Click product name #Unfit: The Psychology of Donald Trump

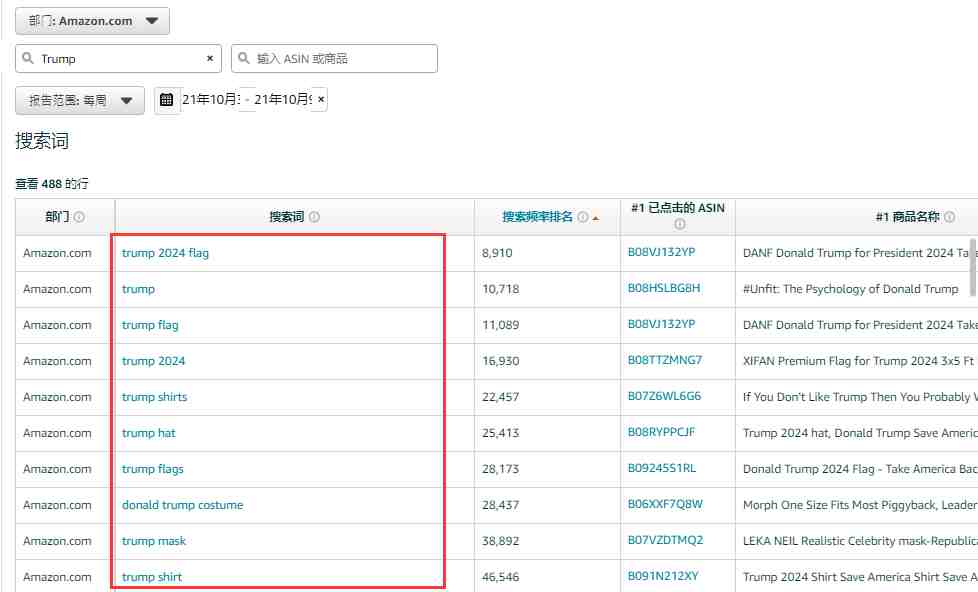click(x=851, y=289)
